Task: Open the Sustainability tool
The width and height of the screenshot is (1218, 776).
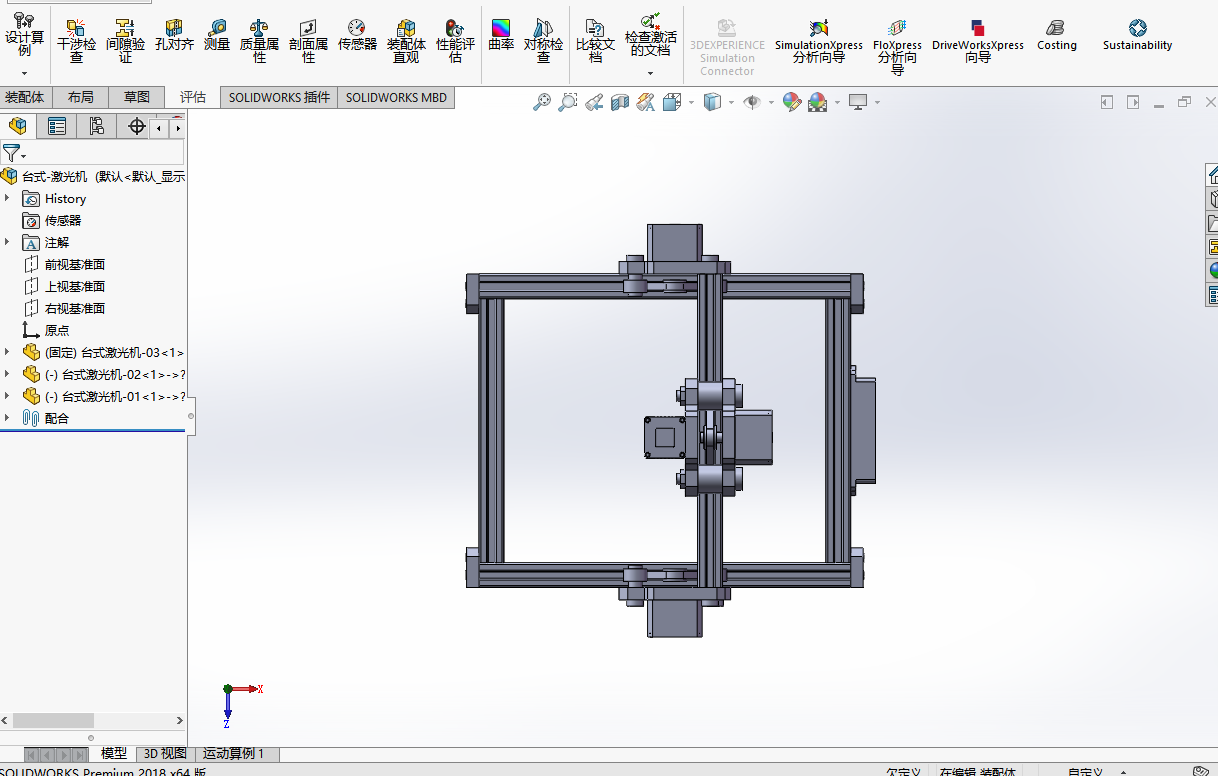Action: click(x=1137, y=36)
